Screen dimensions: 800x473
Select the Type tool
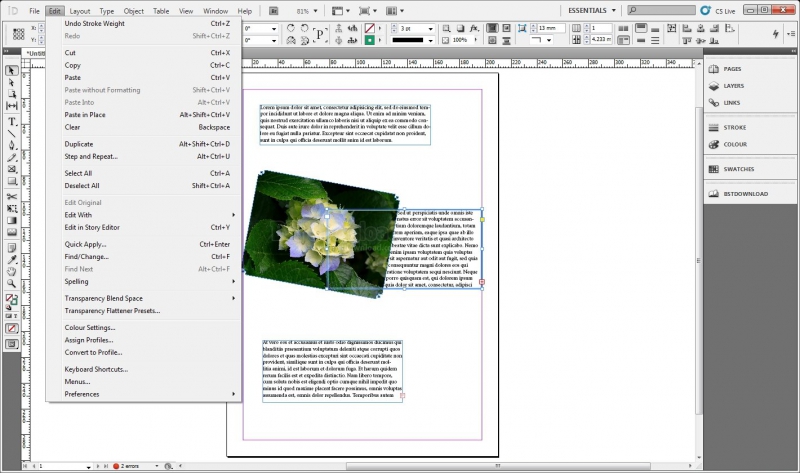coord(11,121)
